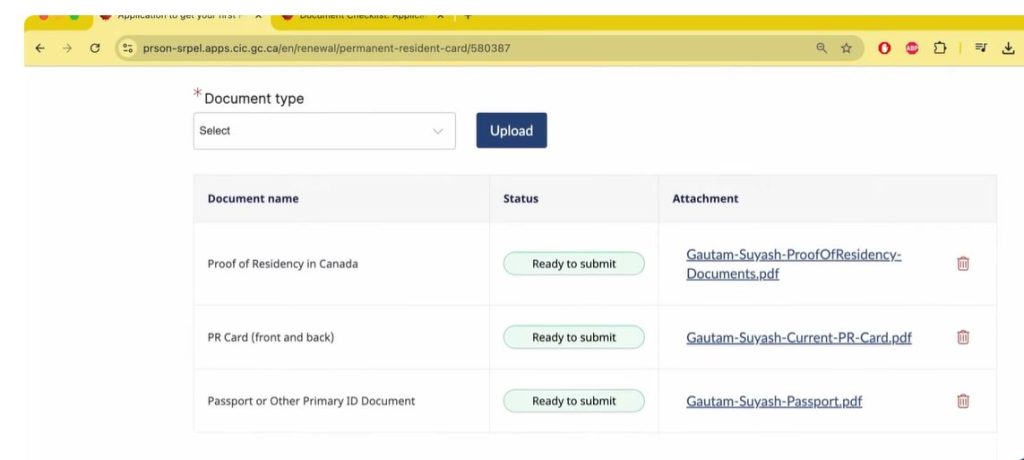Click the Document type field label
Image resolution: width=1024 pixels, height=460 pixels.
(x=254, y=99)
